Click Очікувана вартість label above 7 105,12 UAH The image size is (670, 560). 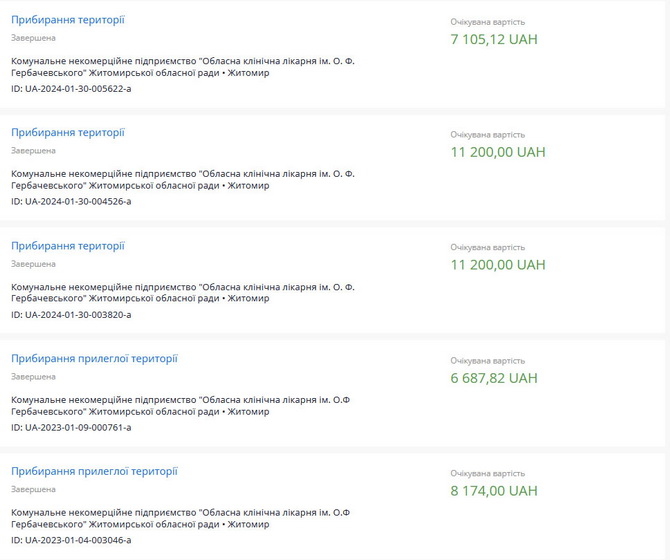pos(487,22)
